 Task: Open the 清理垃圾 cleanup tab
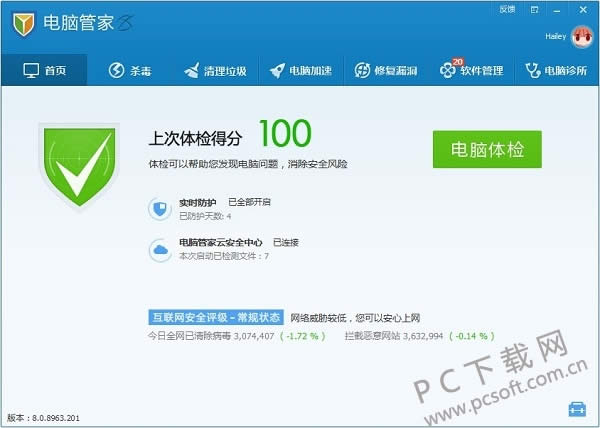coord(215,70)
